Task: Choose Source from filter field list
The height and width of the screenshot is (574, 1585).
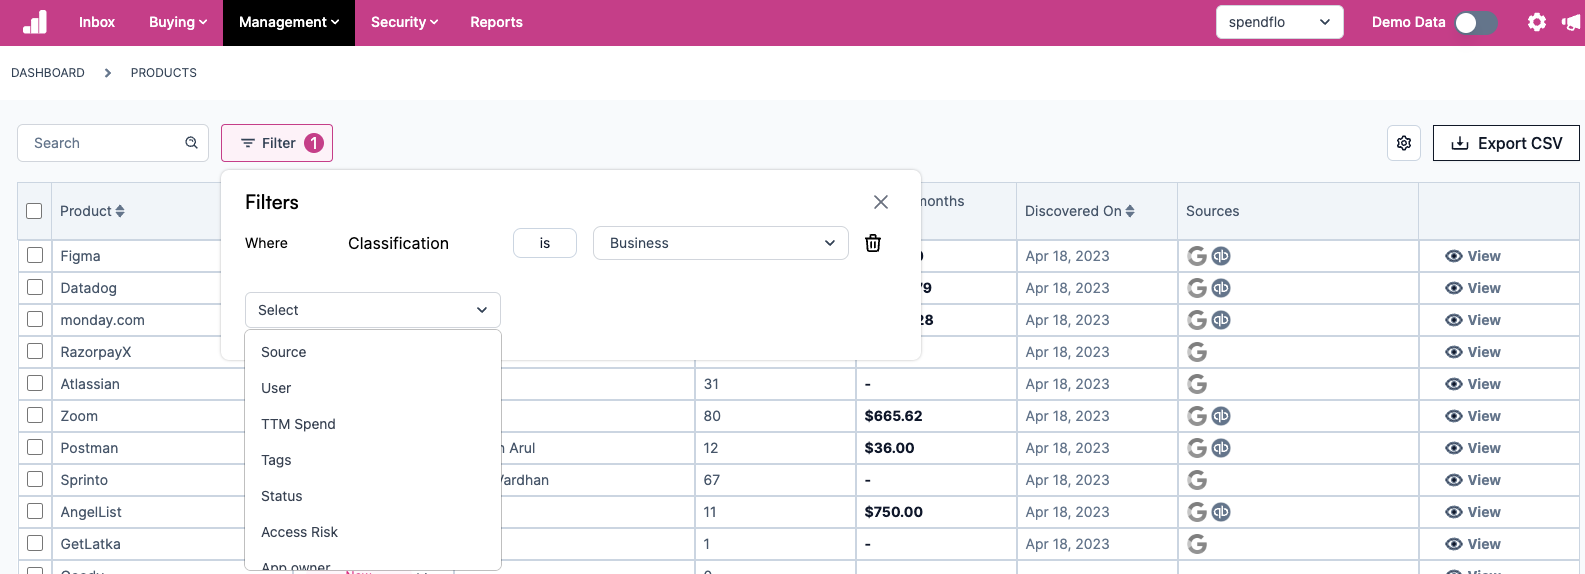Action: tap(372, 352)
